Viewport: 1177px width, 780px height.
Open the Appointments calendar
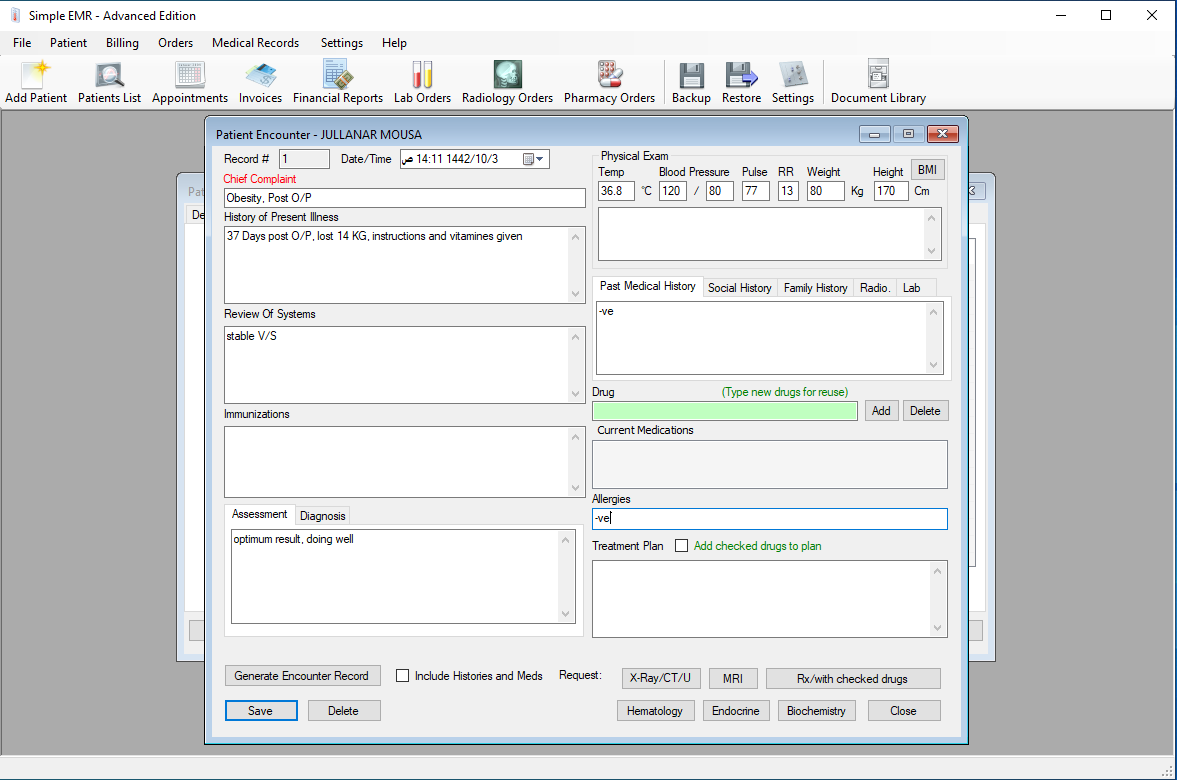tap(189, 80)
